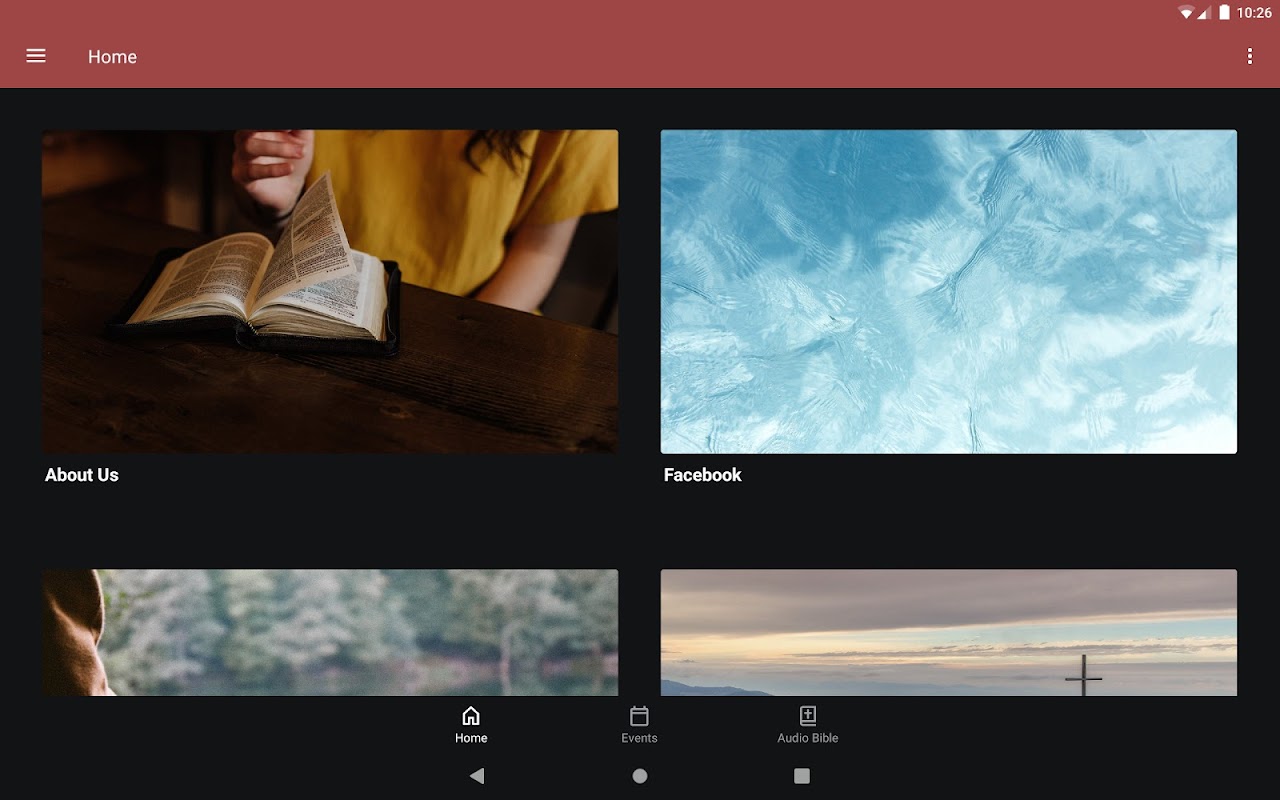Tap the Android home circle button
This screenshot has height=800, width=1280.
tap(640, 776)
